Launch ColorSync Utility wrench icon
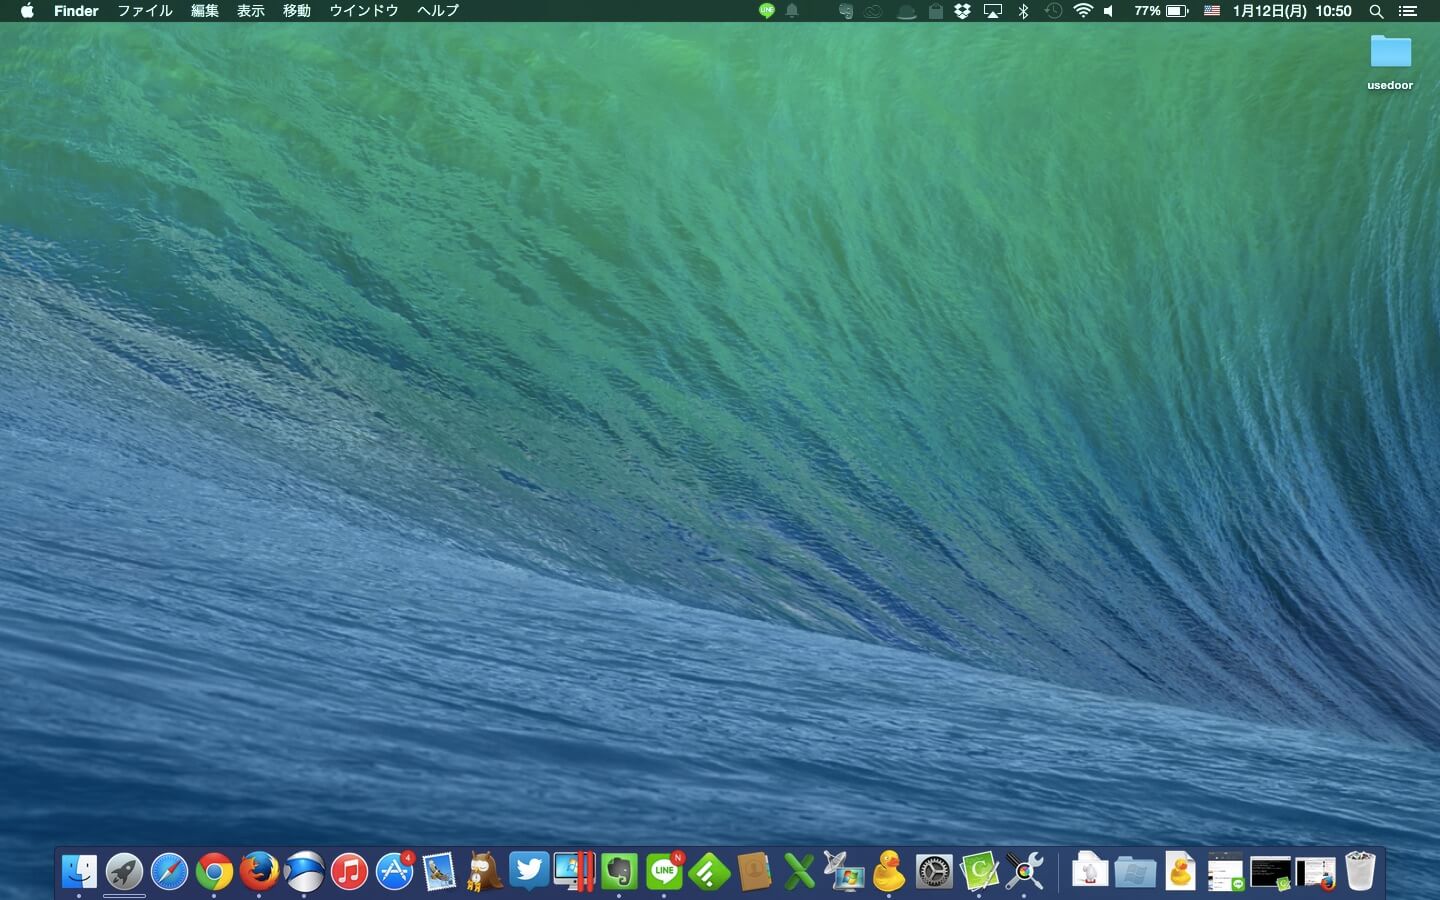The height and width of the screenshot is (900, 1440). point(1024,871)
